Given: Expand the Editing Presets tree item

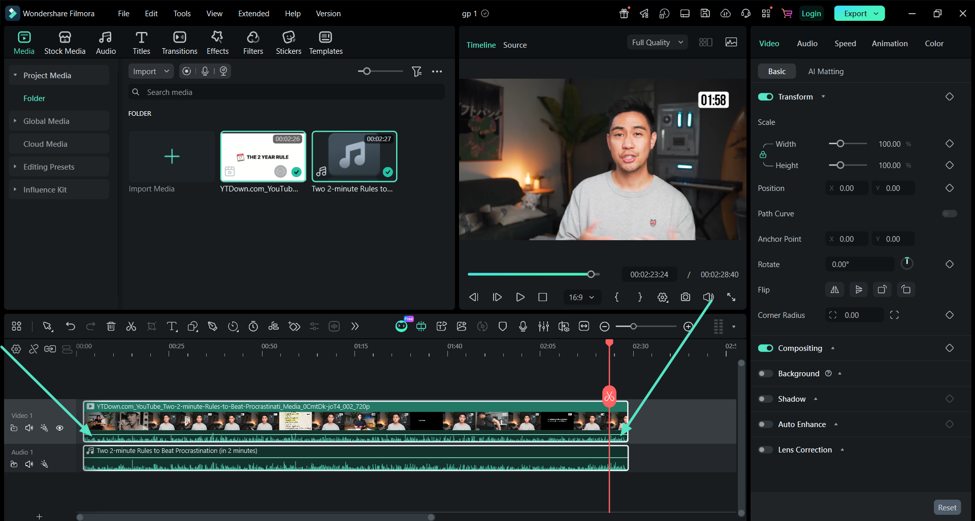Looking at the screenshot, I should (15, 167).
